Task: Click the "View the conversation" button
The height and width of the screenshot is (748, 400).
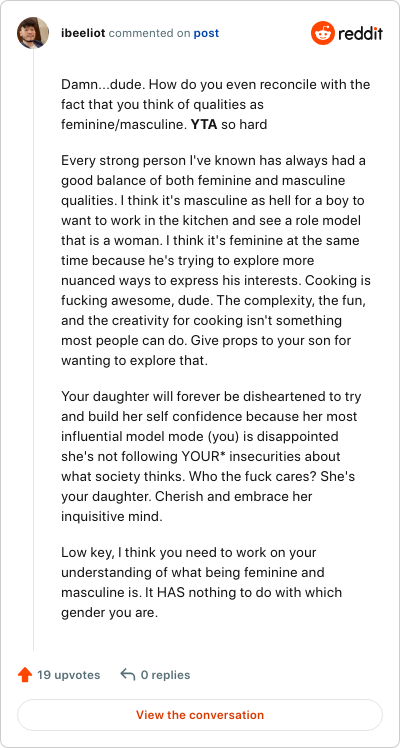Action: point(200,715)
